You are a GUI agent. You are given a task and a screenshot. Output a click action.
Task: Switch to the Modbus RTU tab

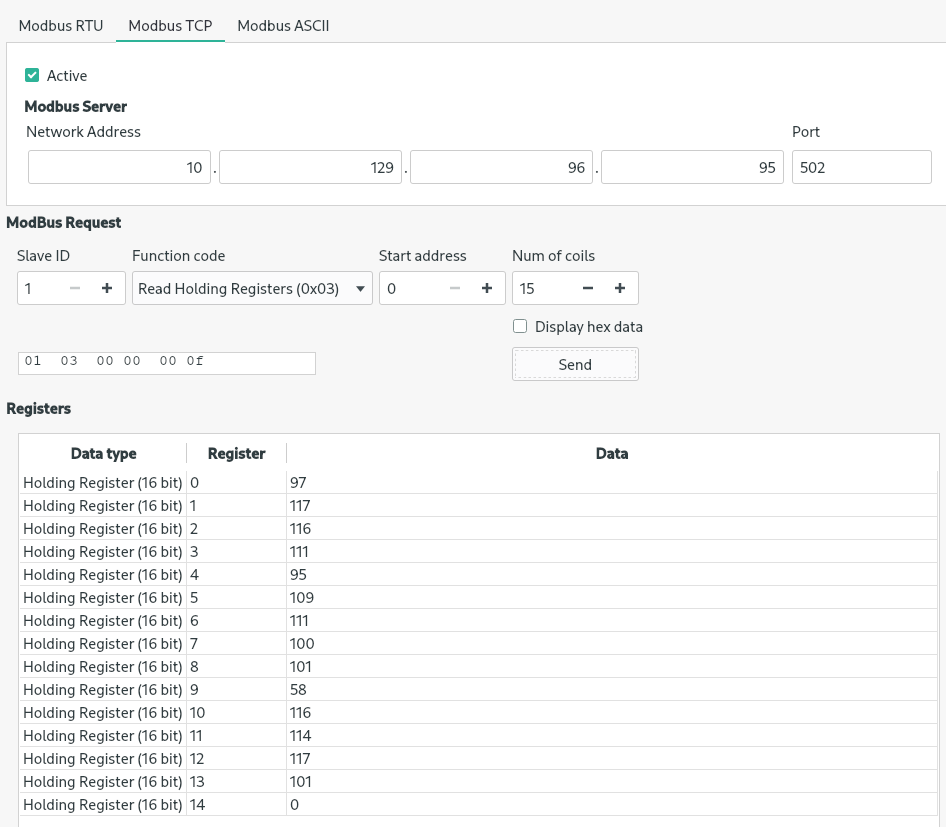61,26
